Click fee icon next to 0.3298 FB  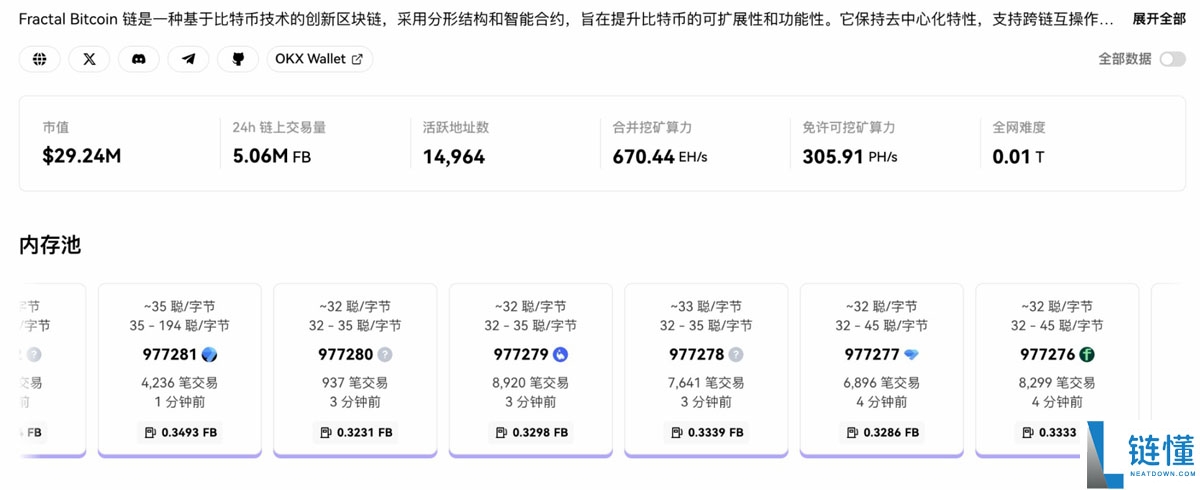coord(502,433)
